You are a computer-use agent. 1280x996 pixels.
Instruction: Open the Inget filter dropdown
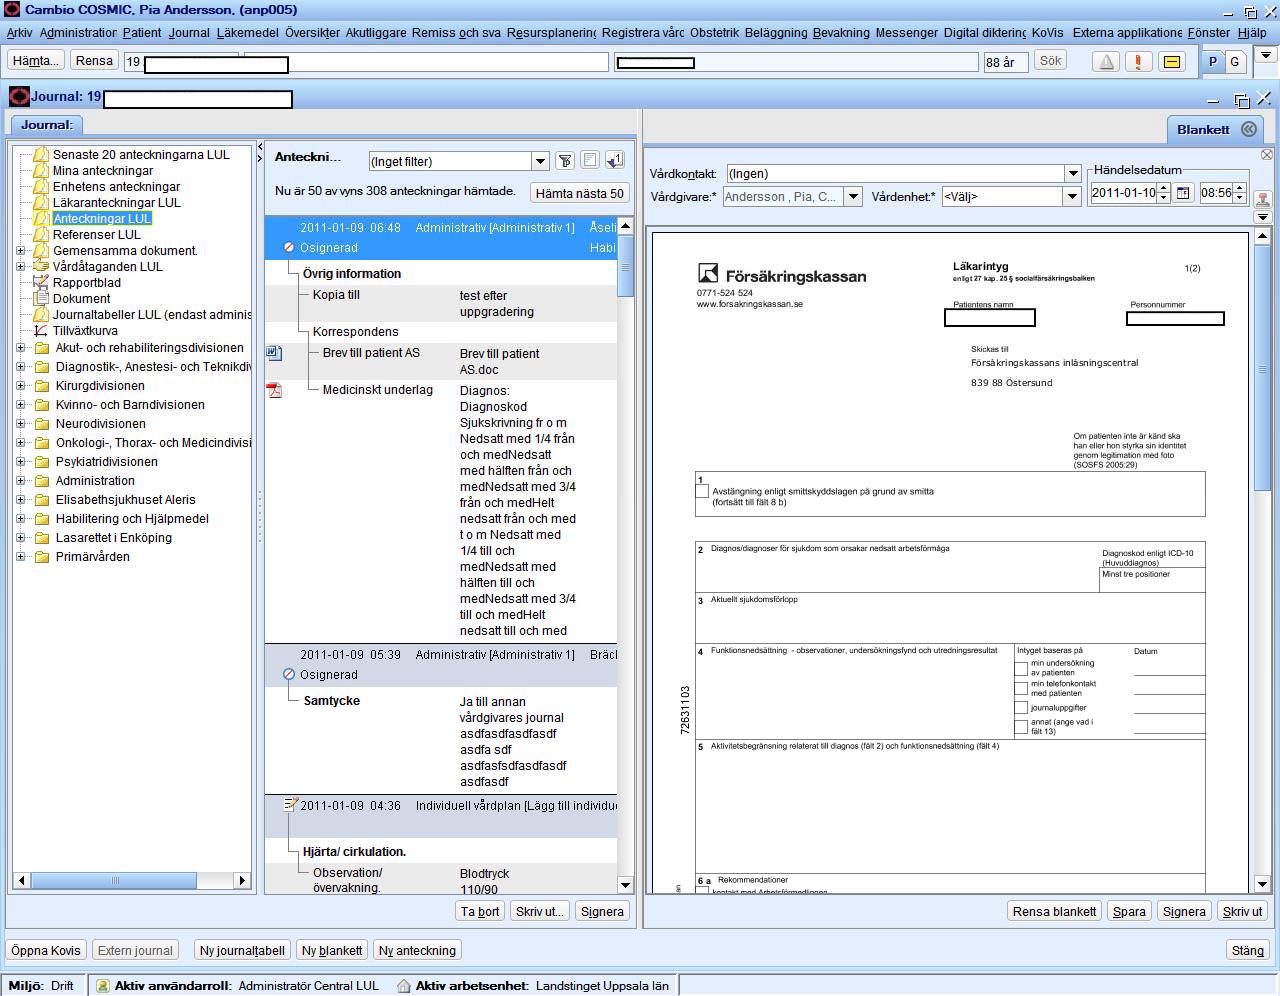pos(540,161)
